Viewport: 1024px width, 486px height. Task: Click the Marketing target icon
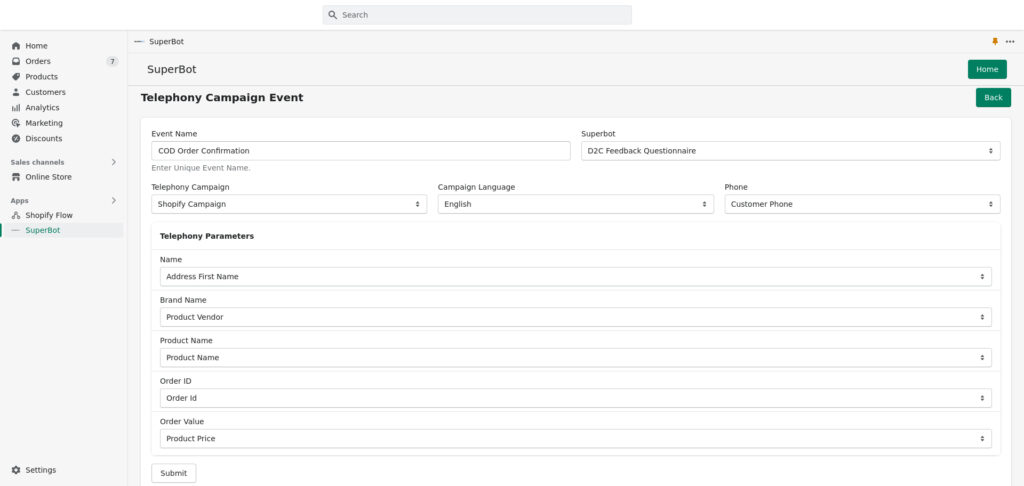click(x=16, y=123)
